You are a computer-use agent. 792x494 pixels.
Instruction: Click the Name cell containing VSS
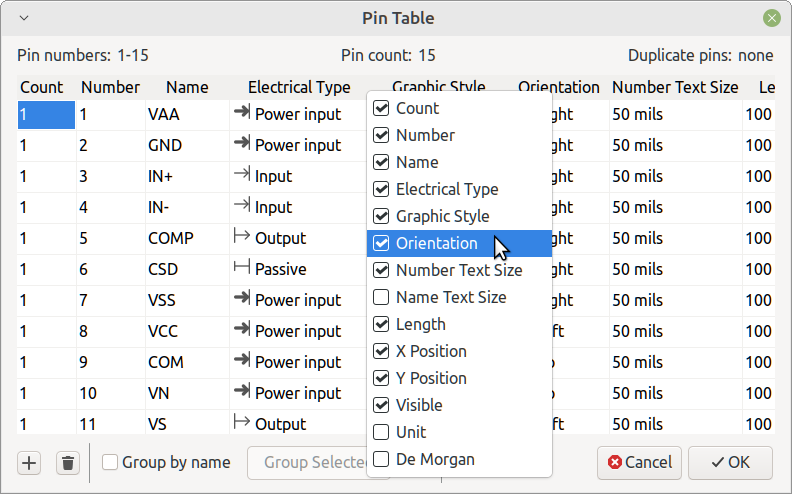pos(187,300)
